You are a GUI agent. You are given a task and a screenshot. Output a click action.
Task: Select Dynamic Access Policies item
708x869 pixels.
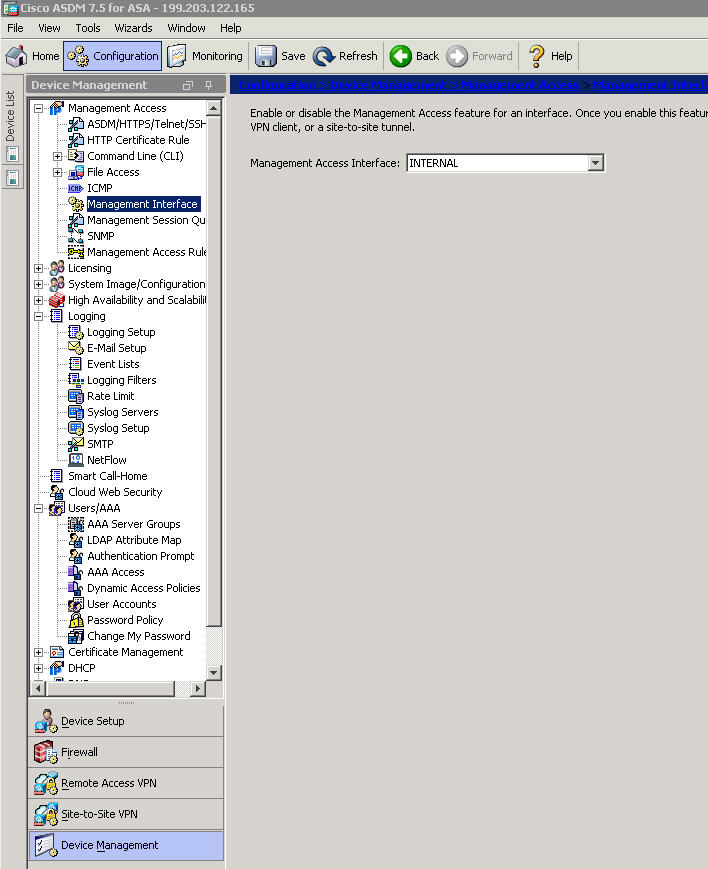(x=144, y=588)
